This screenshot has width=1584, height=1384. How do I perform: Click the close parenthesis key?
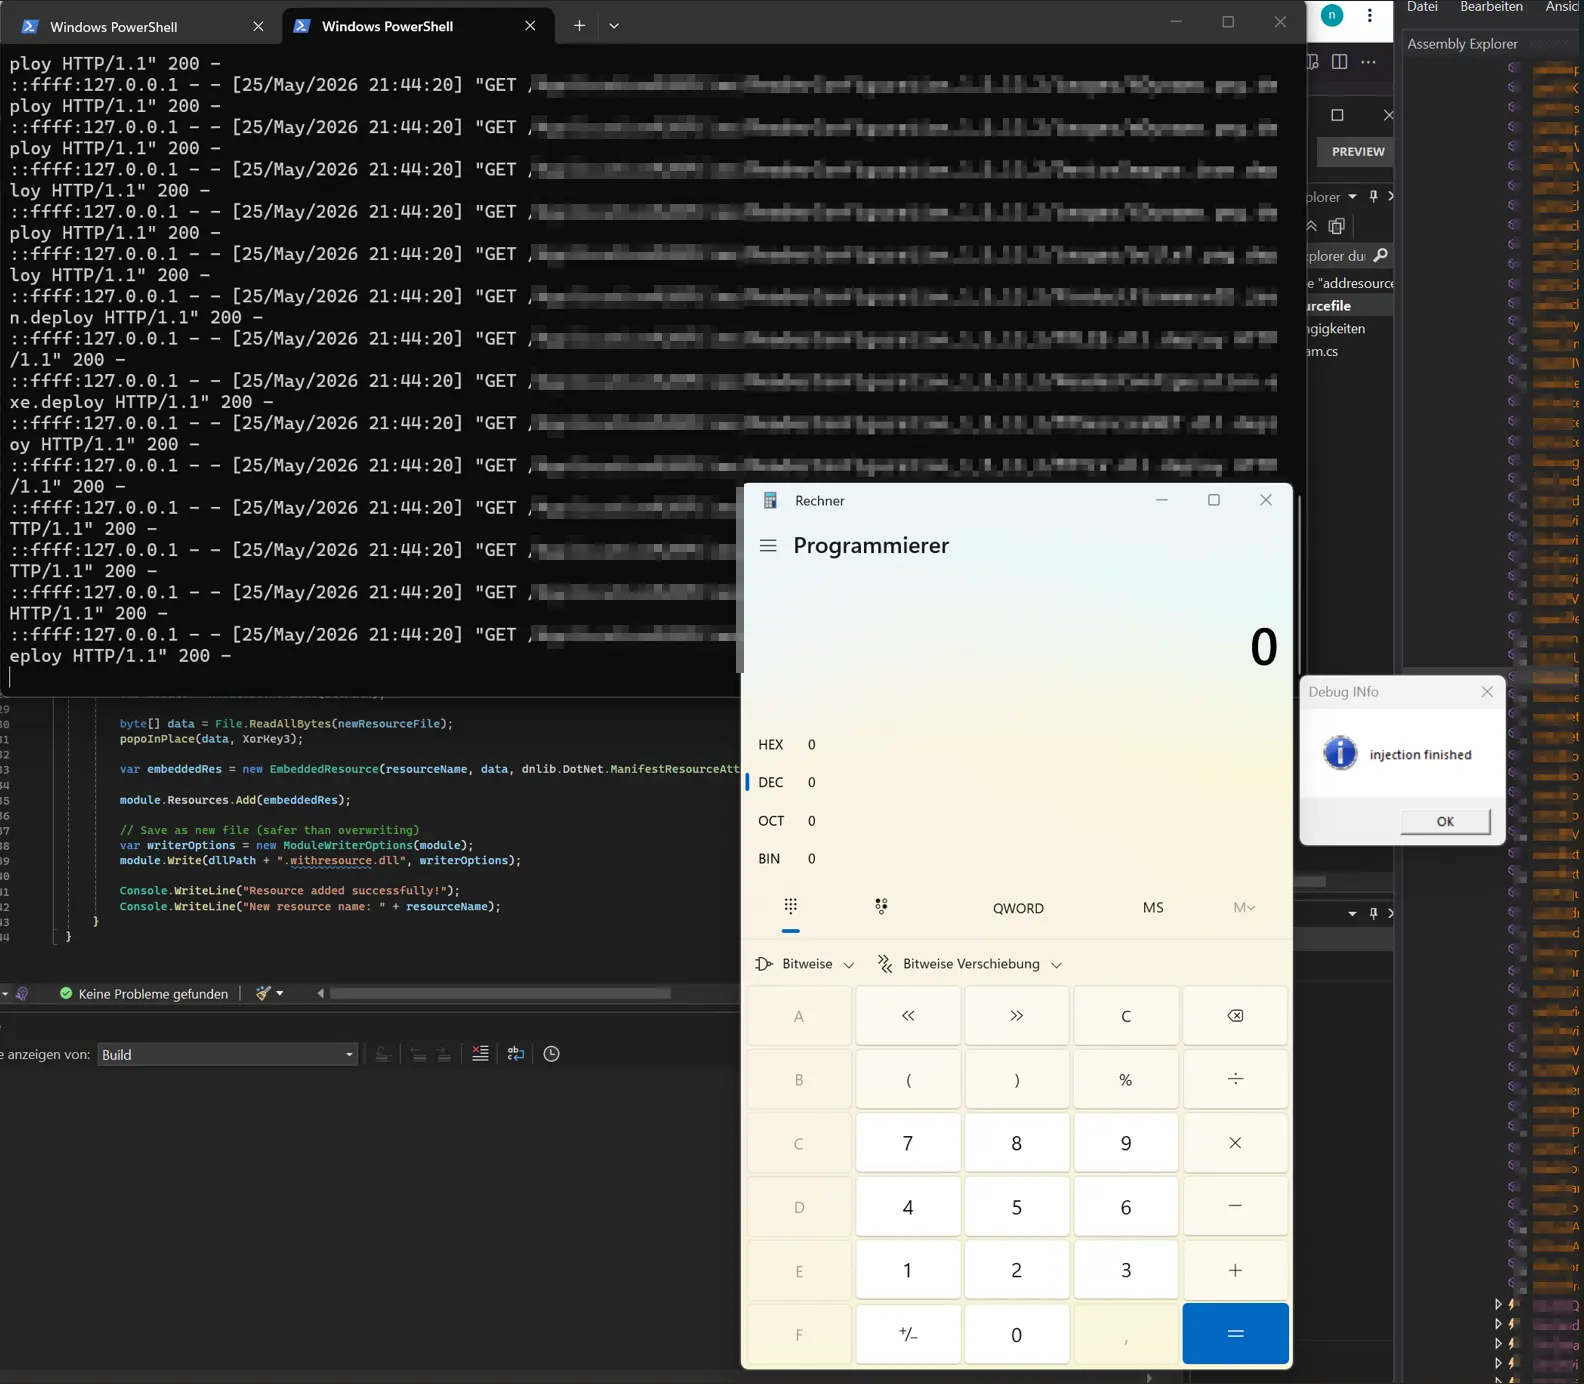coord(1016,1079)
